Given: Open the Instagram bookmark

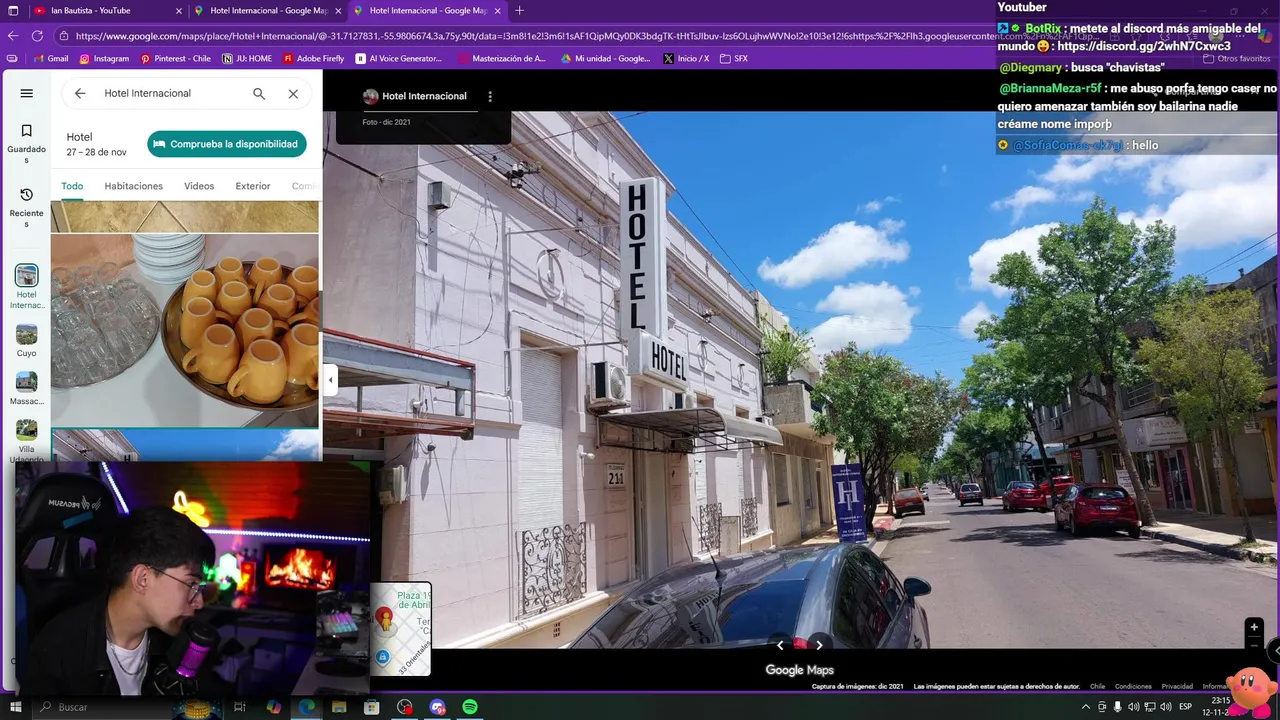Looking at the screenshot, I should [104, 59].
